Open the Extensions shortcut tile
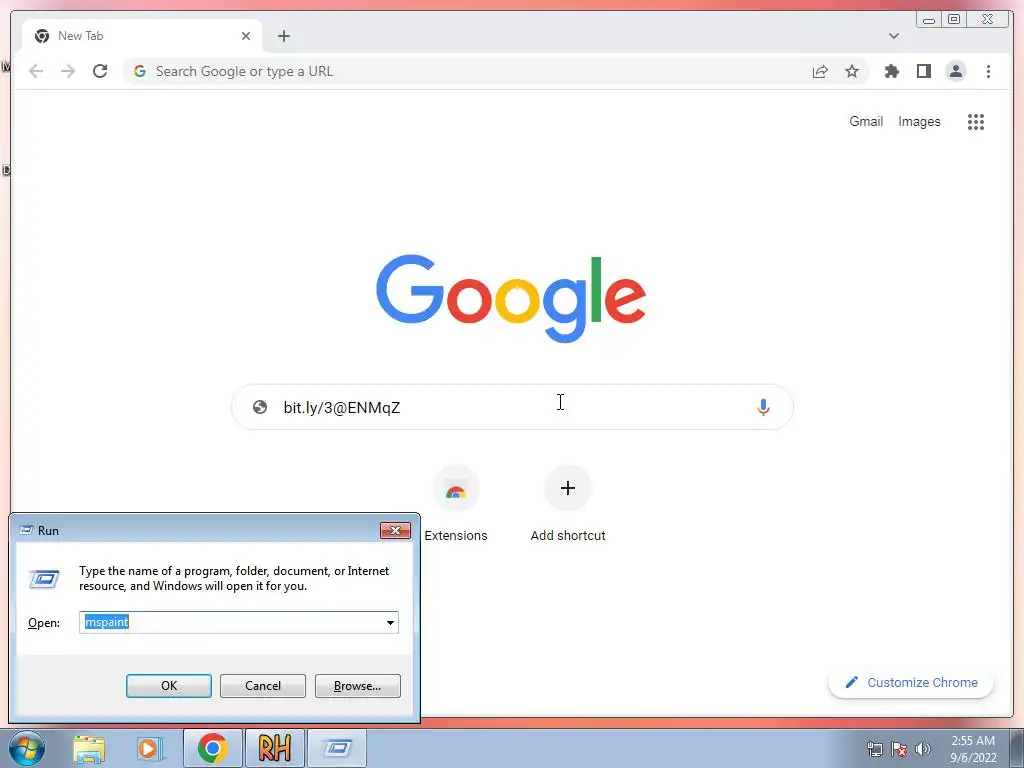 pos(456,504)
